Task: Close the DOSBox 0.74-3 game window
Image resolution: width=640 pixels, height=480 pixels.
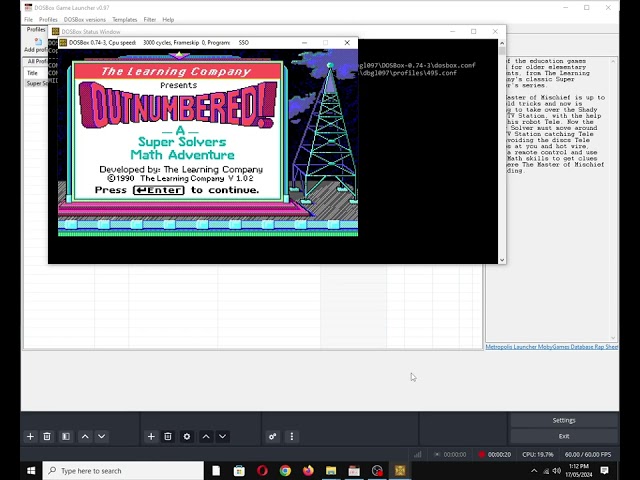Action: [x=347, y=42]
